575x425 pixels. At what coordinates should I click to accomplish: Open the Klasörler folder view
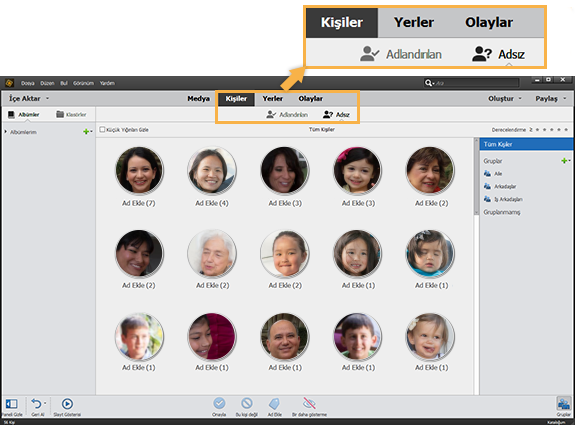coord(71,114)
